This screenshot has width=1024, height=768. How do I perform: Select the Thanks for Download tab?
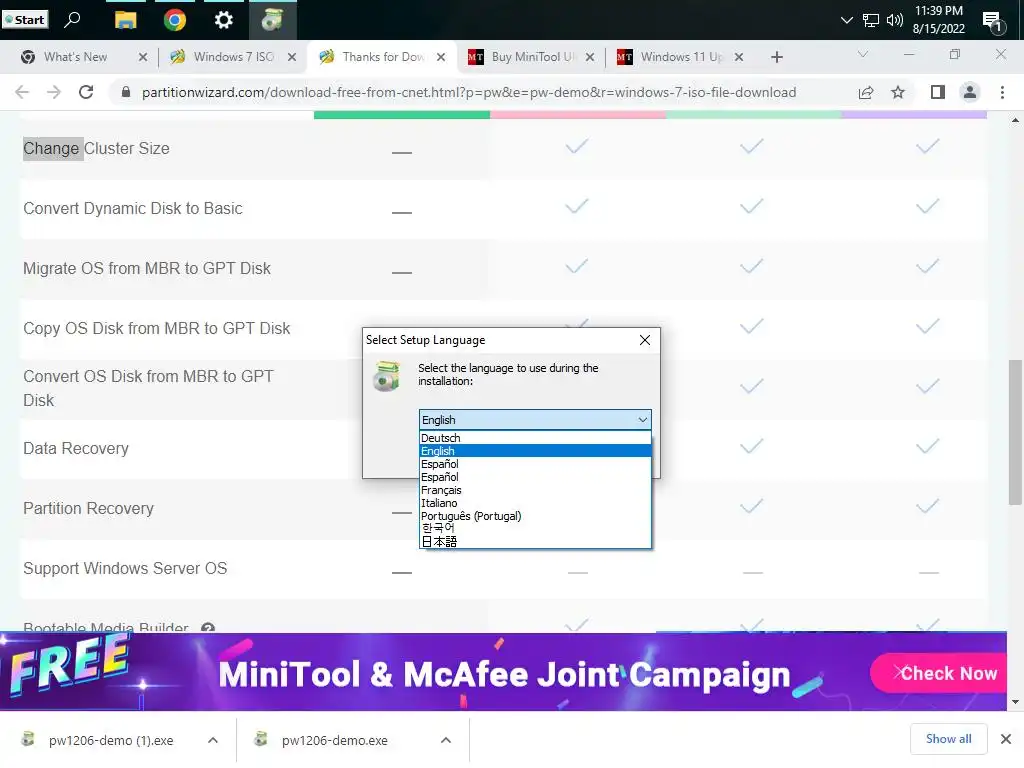(383, 57)
